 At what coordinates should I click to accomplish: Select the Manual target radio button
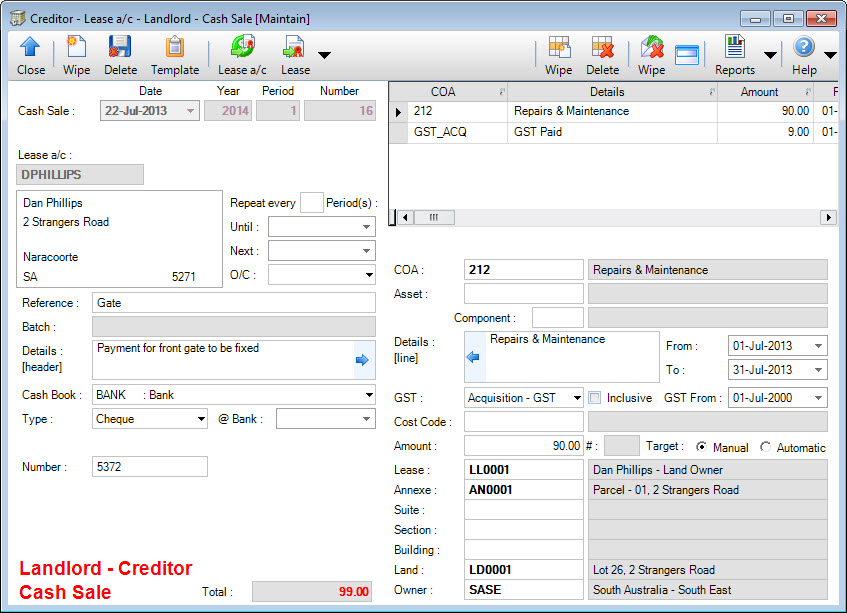click(701, 447)
